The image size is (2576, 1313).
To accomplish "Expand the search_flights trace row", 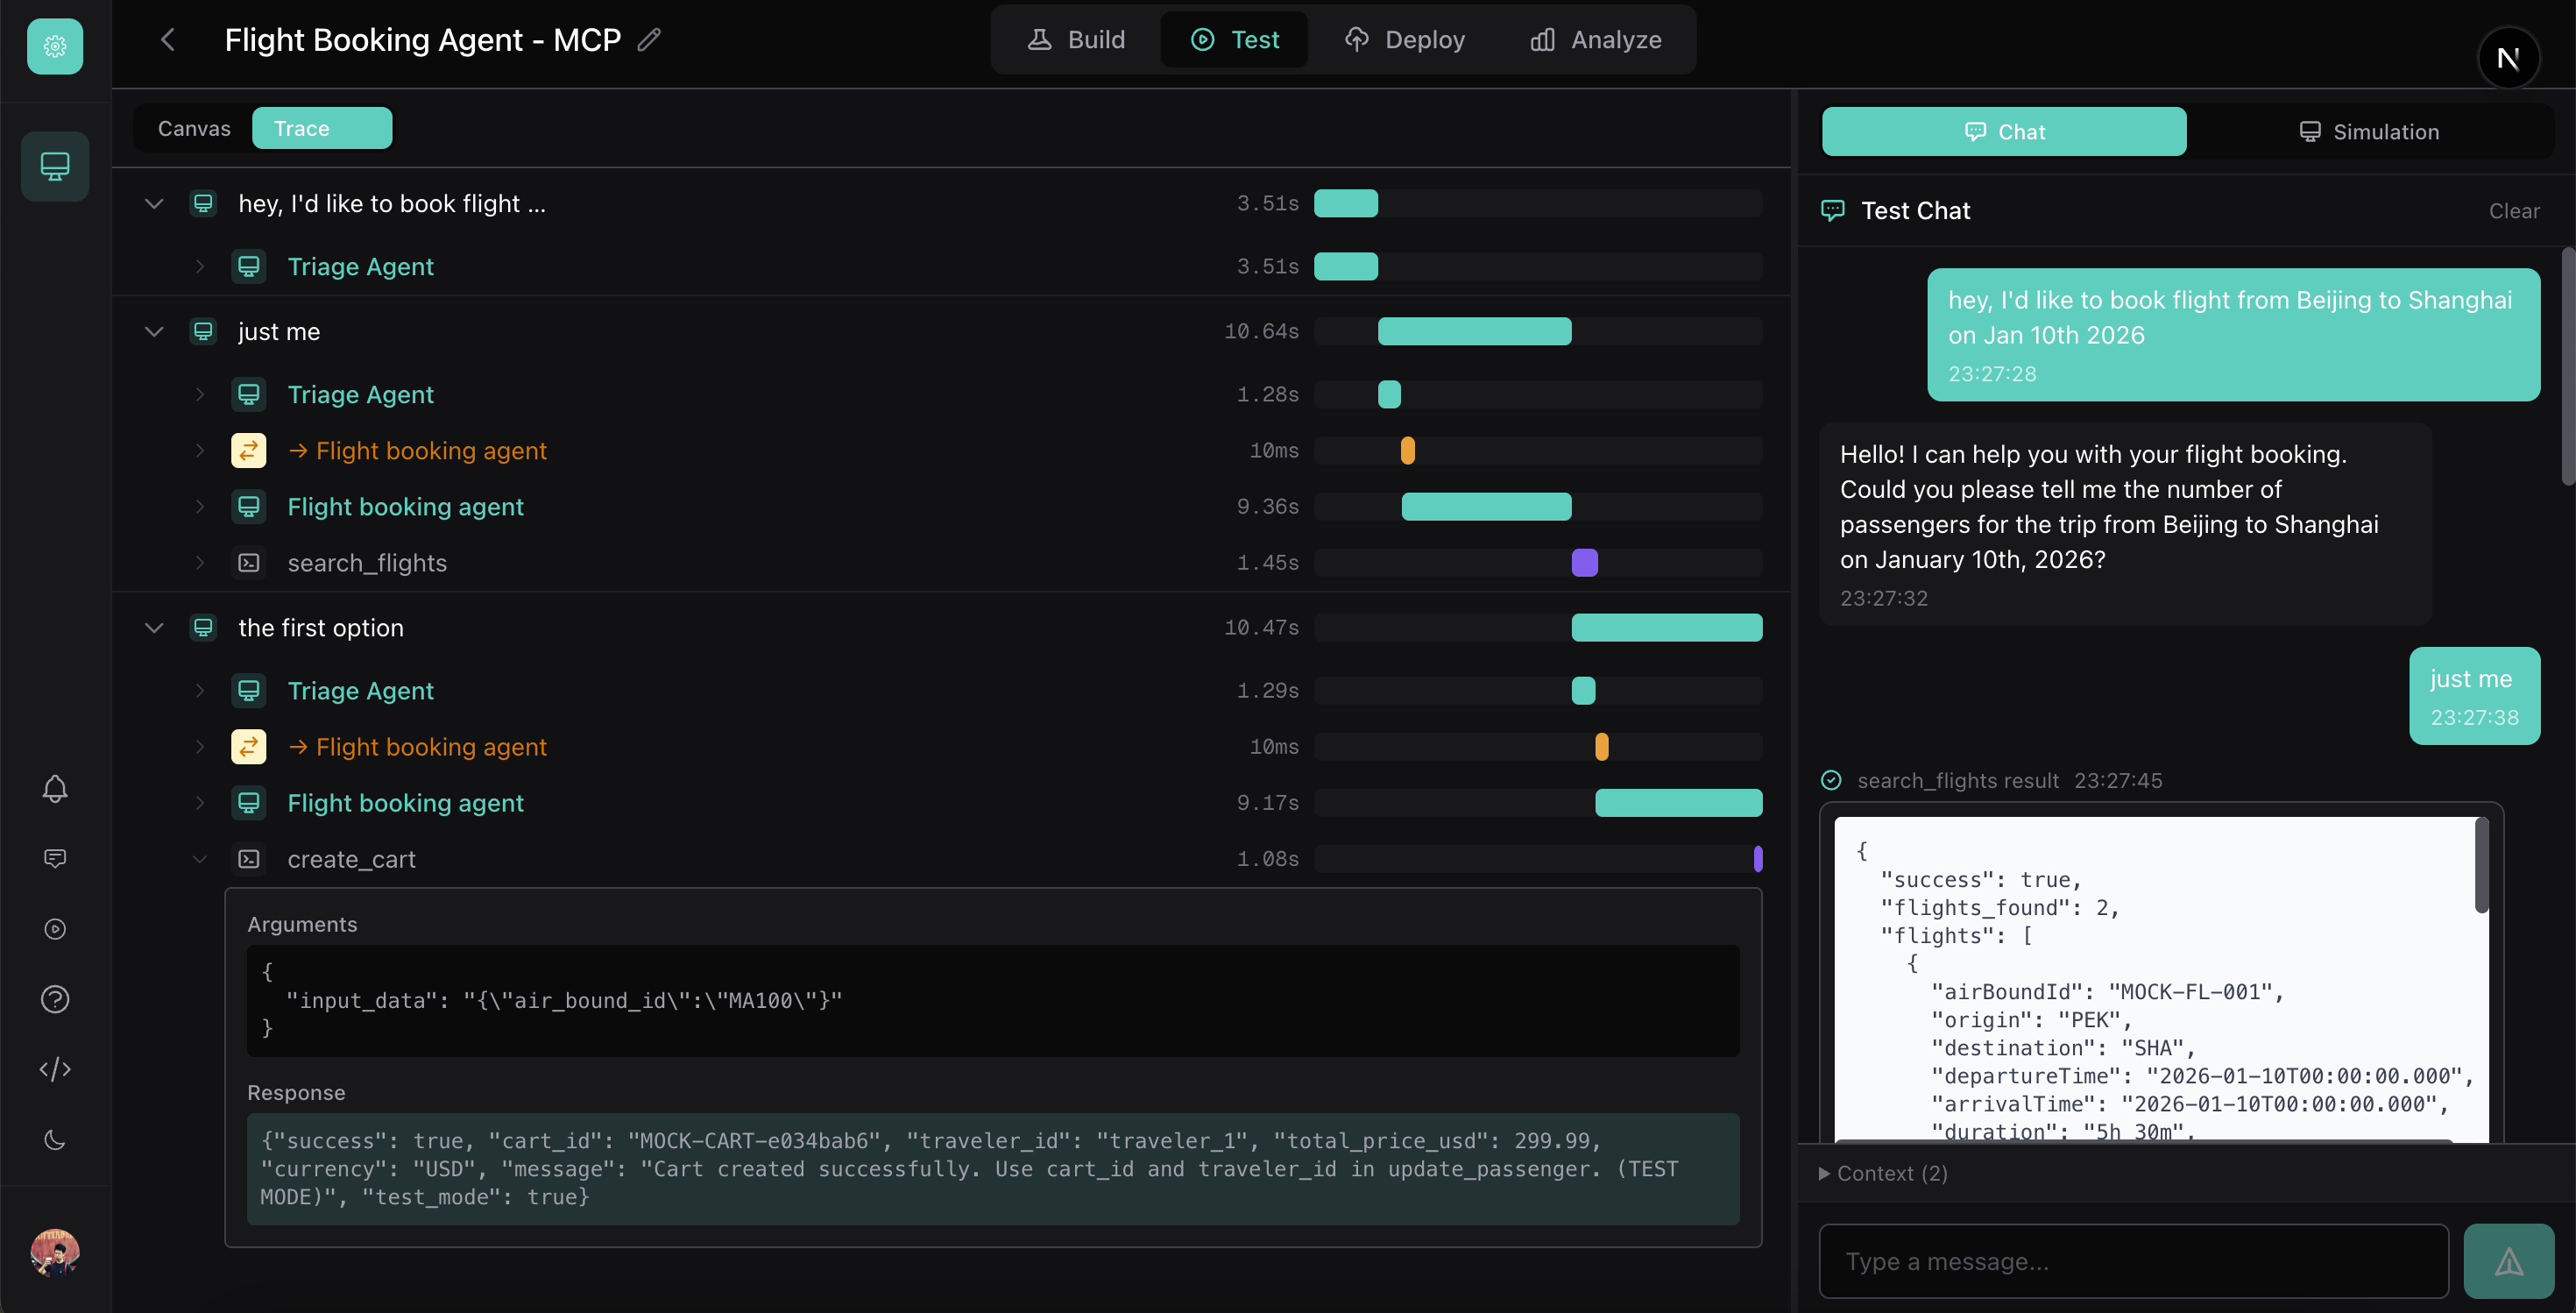I will pos(200,563).
